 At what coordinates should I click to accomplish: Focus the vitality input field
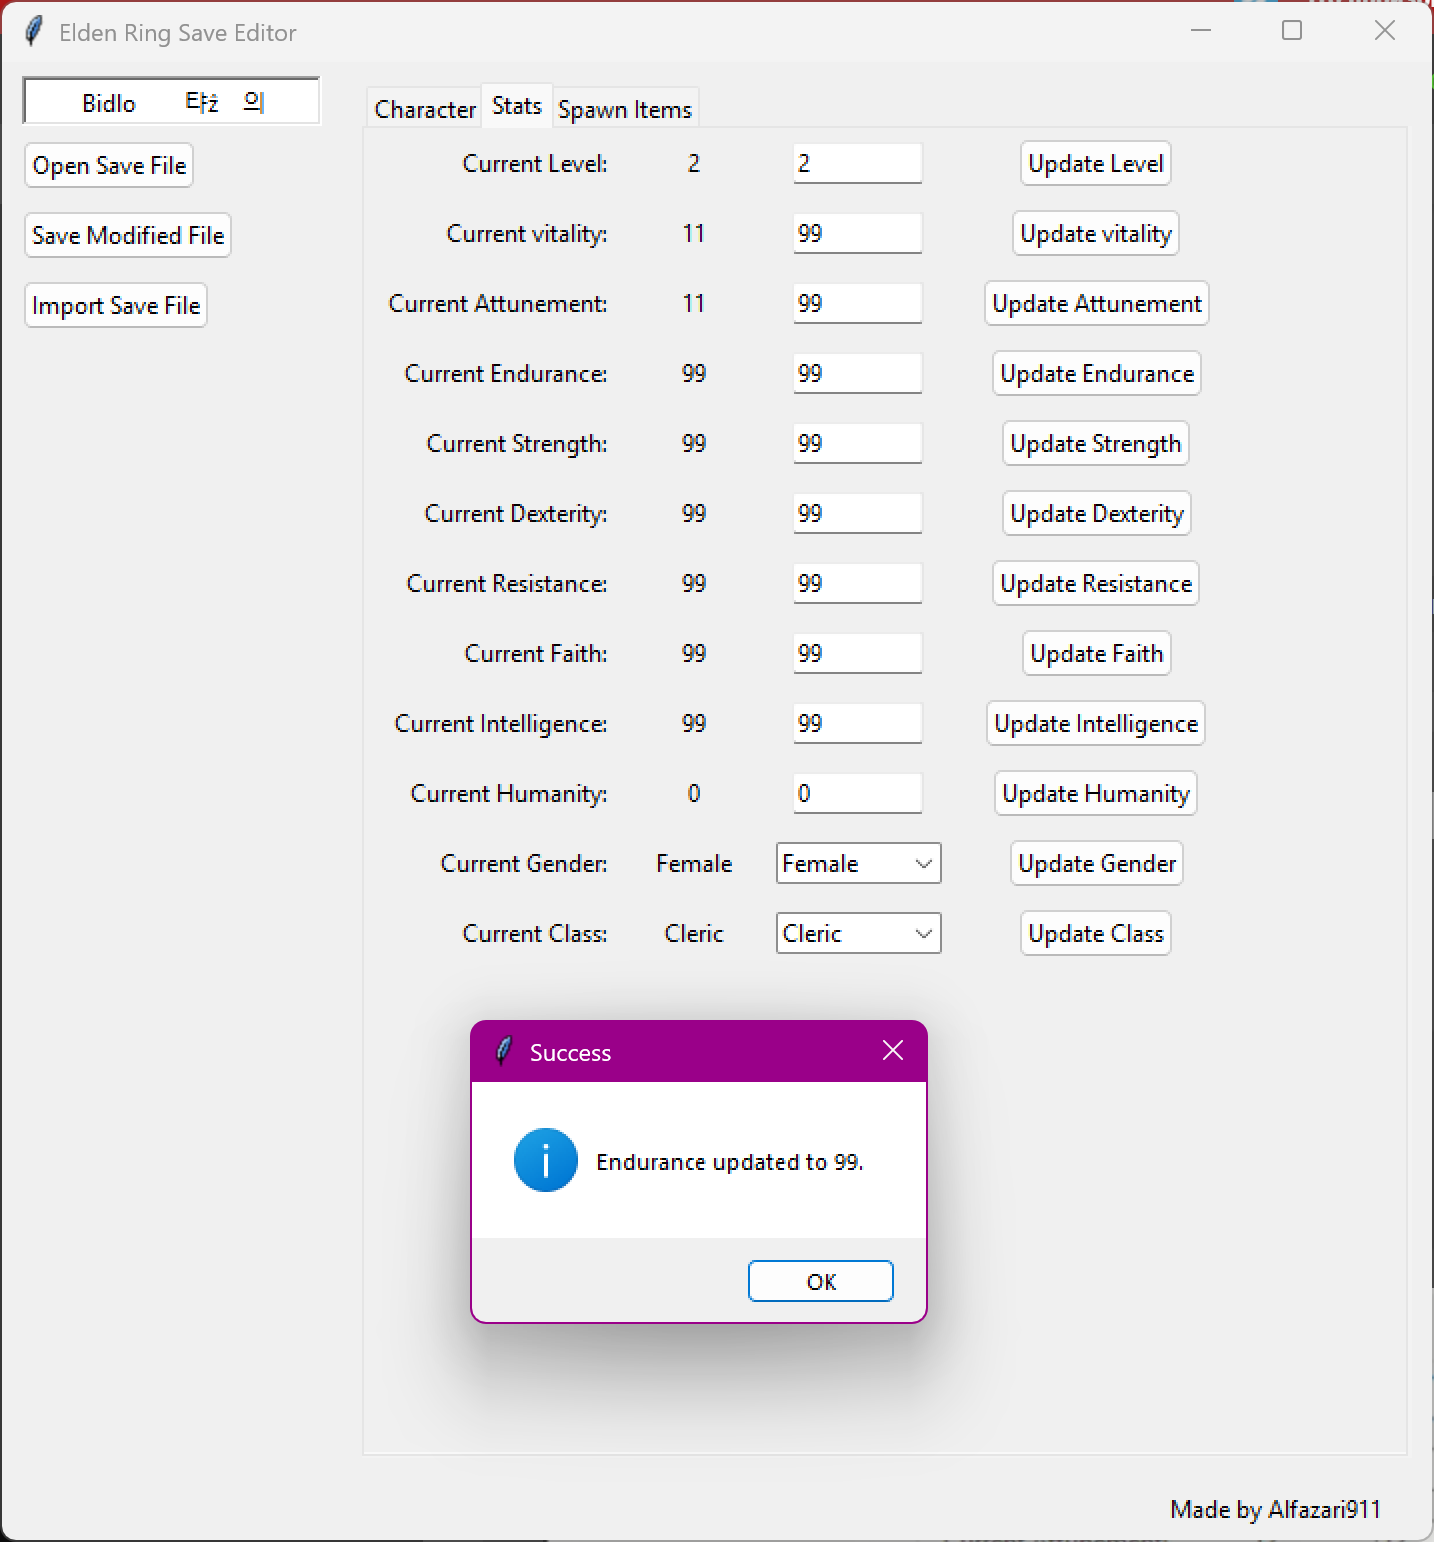(x=858, y=234)
